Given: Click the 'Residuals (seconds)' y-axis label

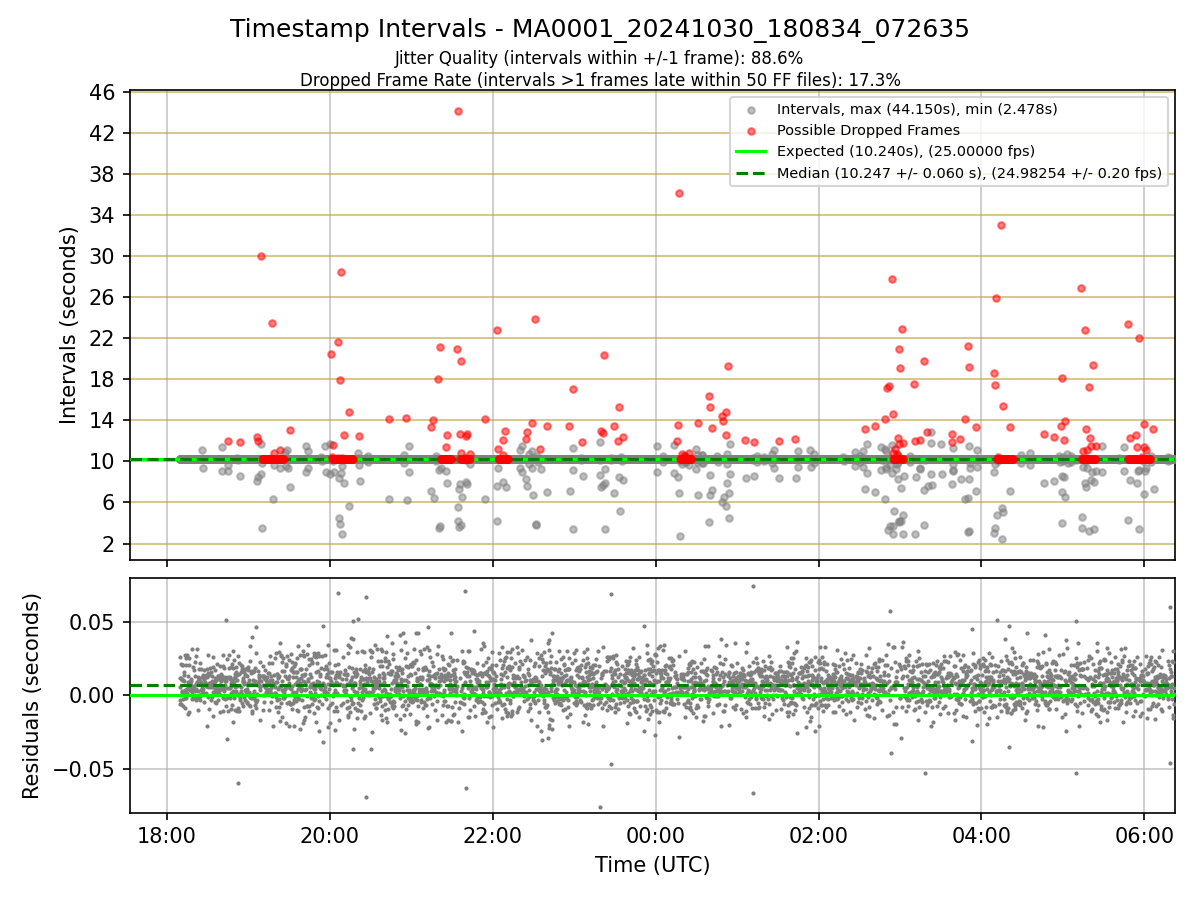Looking at the screenshot, I should pyautogui.click(x=32, y=696).
